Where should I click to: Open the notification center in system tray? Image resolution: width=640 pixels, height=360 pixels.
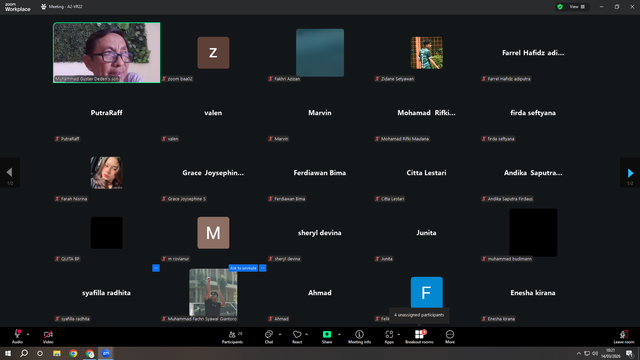click(x=629, y=353)
